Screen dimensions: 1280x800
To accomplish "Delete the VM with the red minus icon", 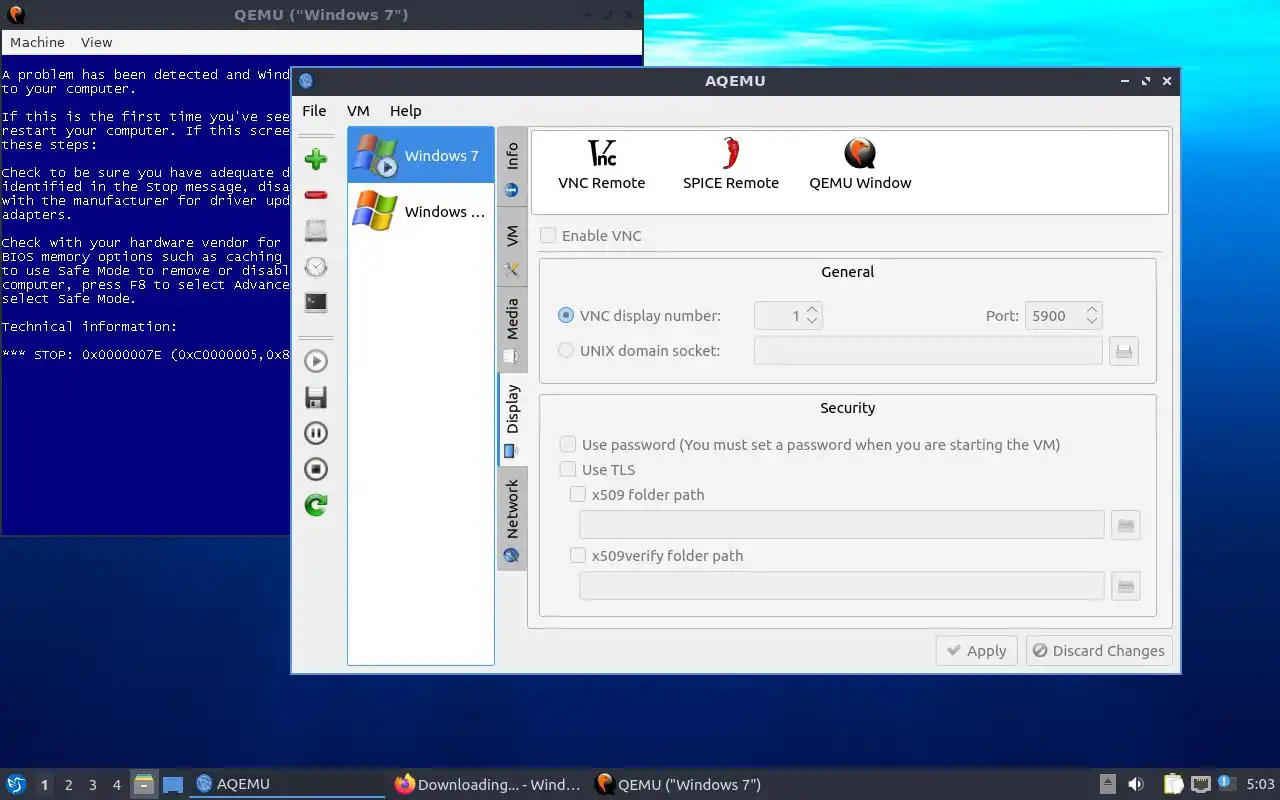I will tap(316, 195).
